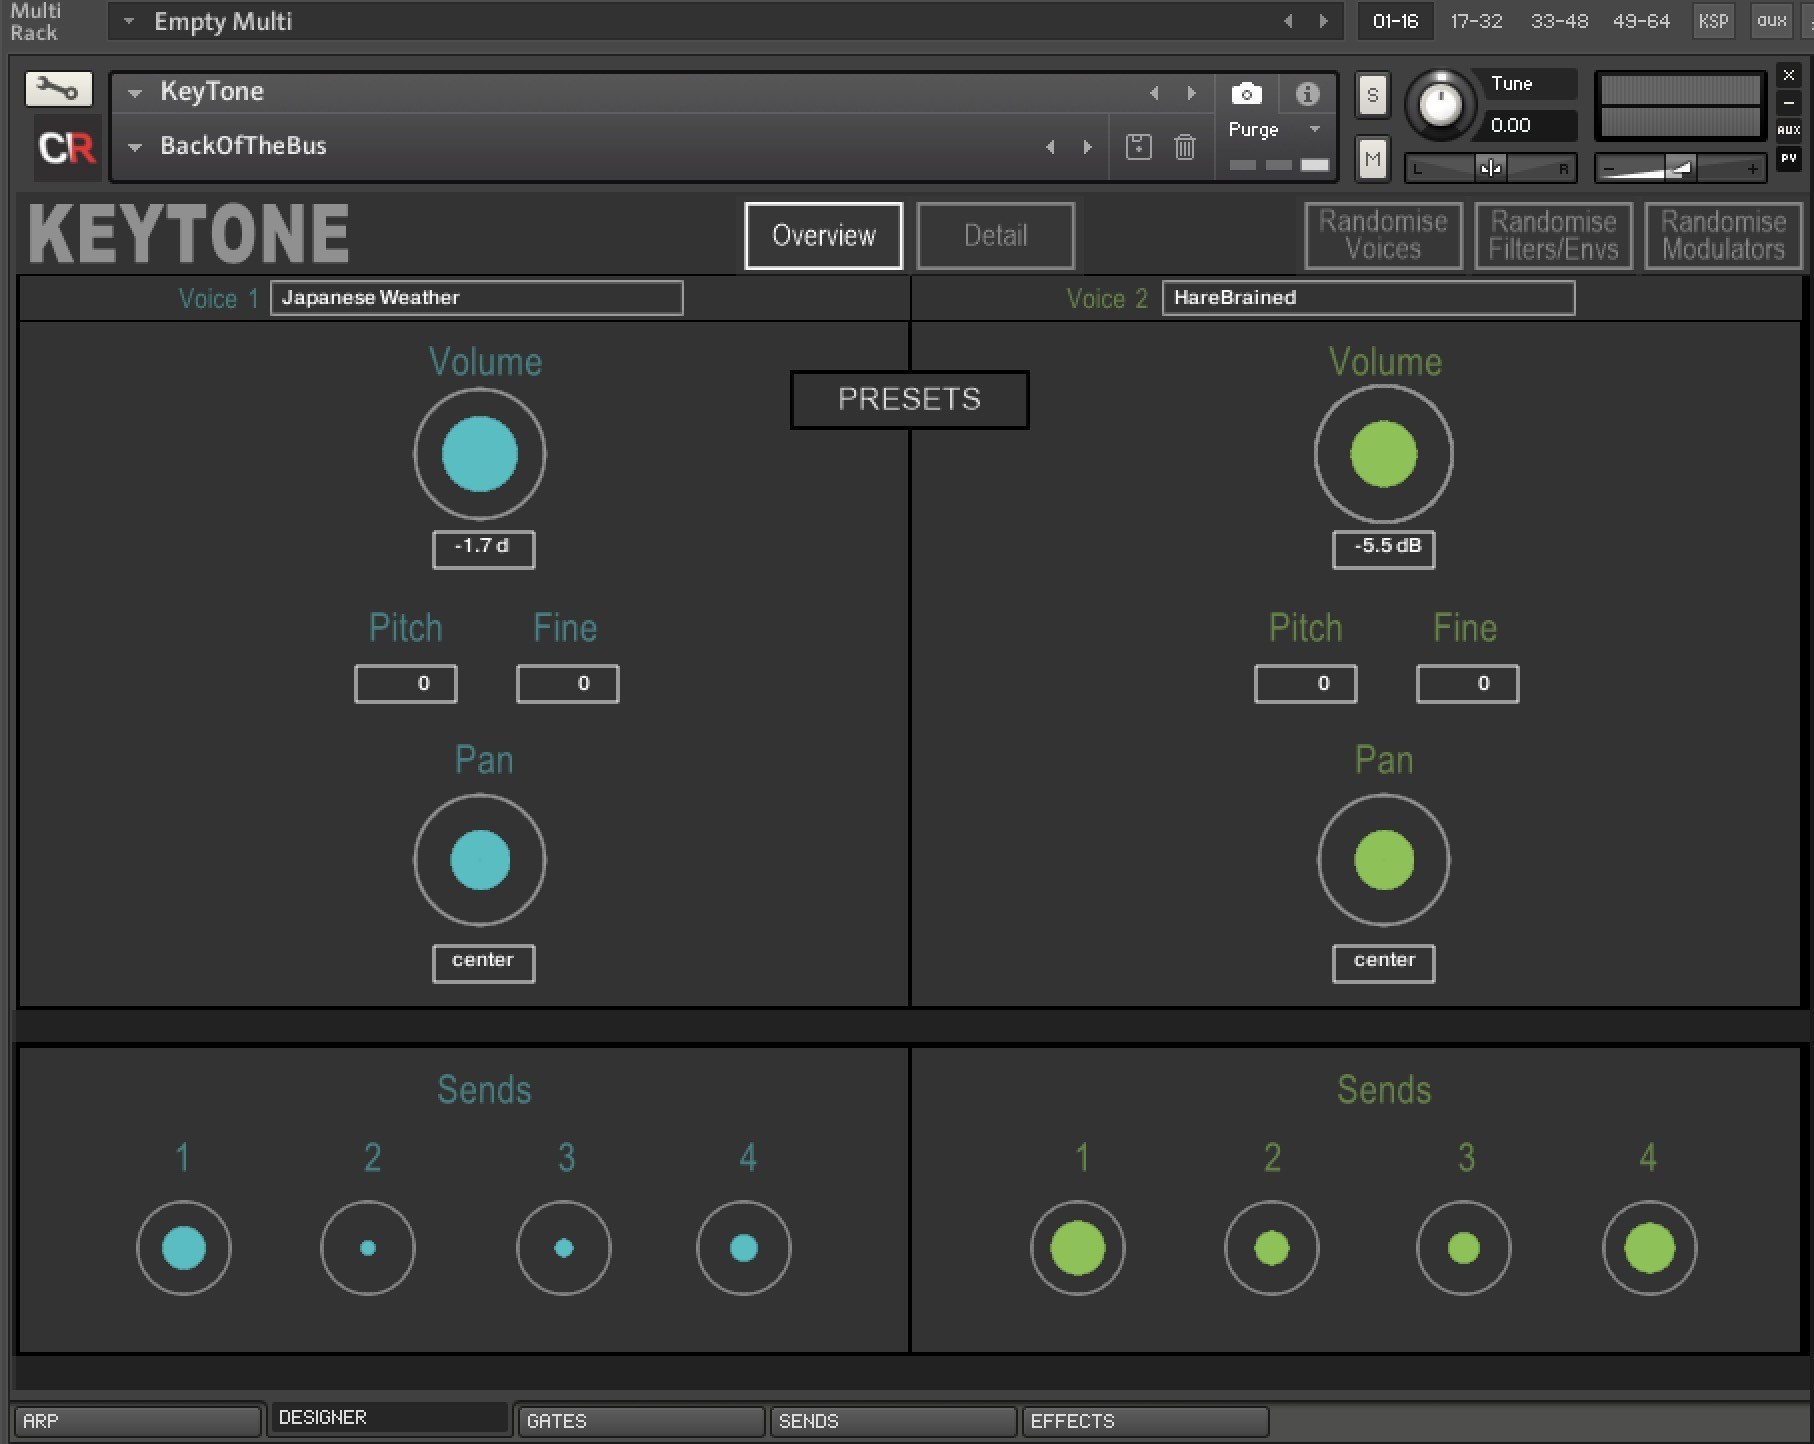
Task: Click the Tune knob
Action: 1440,104
